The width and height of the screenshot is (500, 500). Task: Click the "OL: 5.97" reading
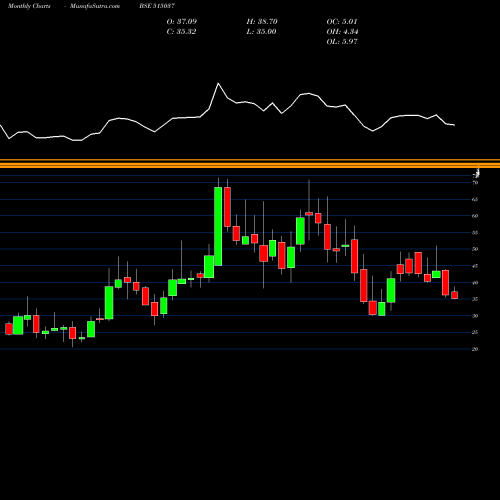342,42
